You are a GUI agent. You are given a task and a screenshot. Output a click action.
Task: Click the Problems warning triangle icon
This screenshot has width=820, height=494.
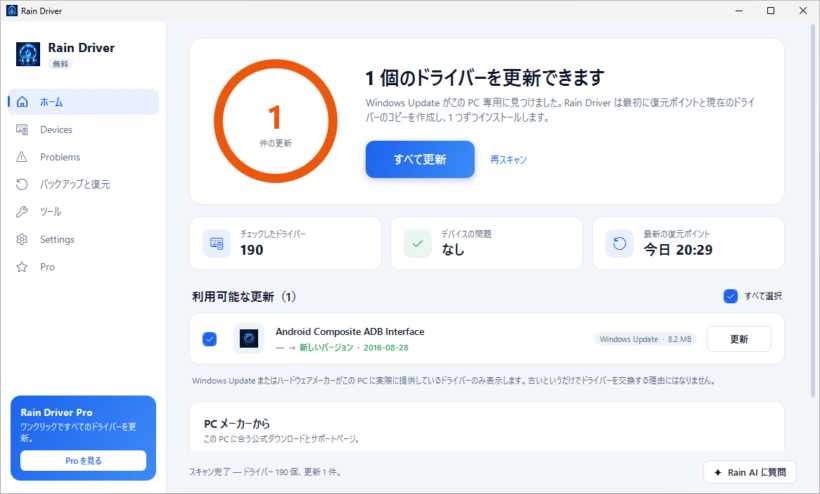coord(21,157)
